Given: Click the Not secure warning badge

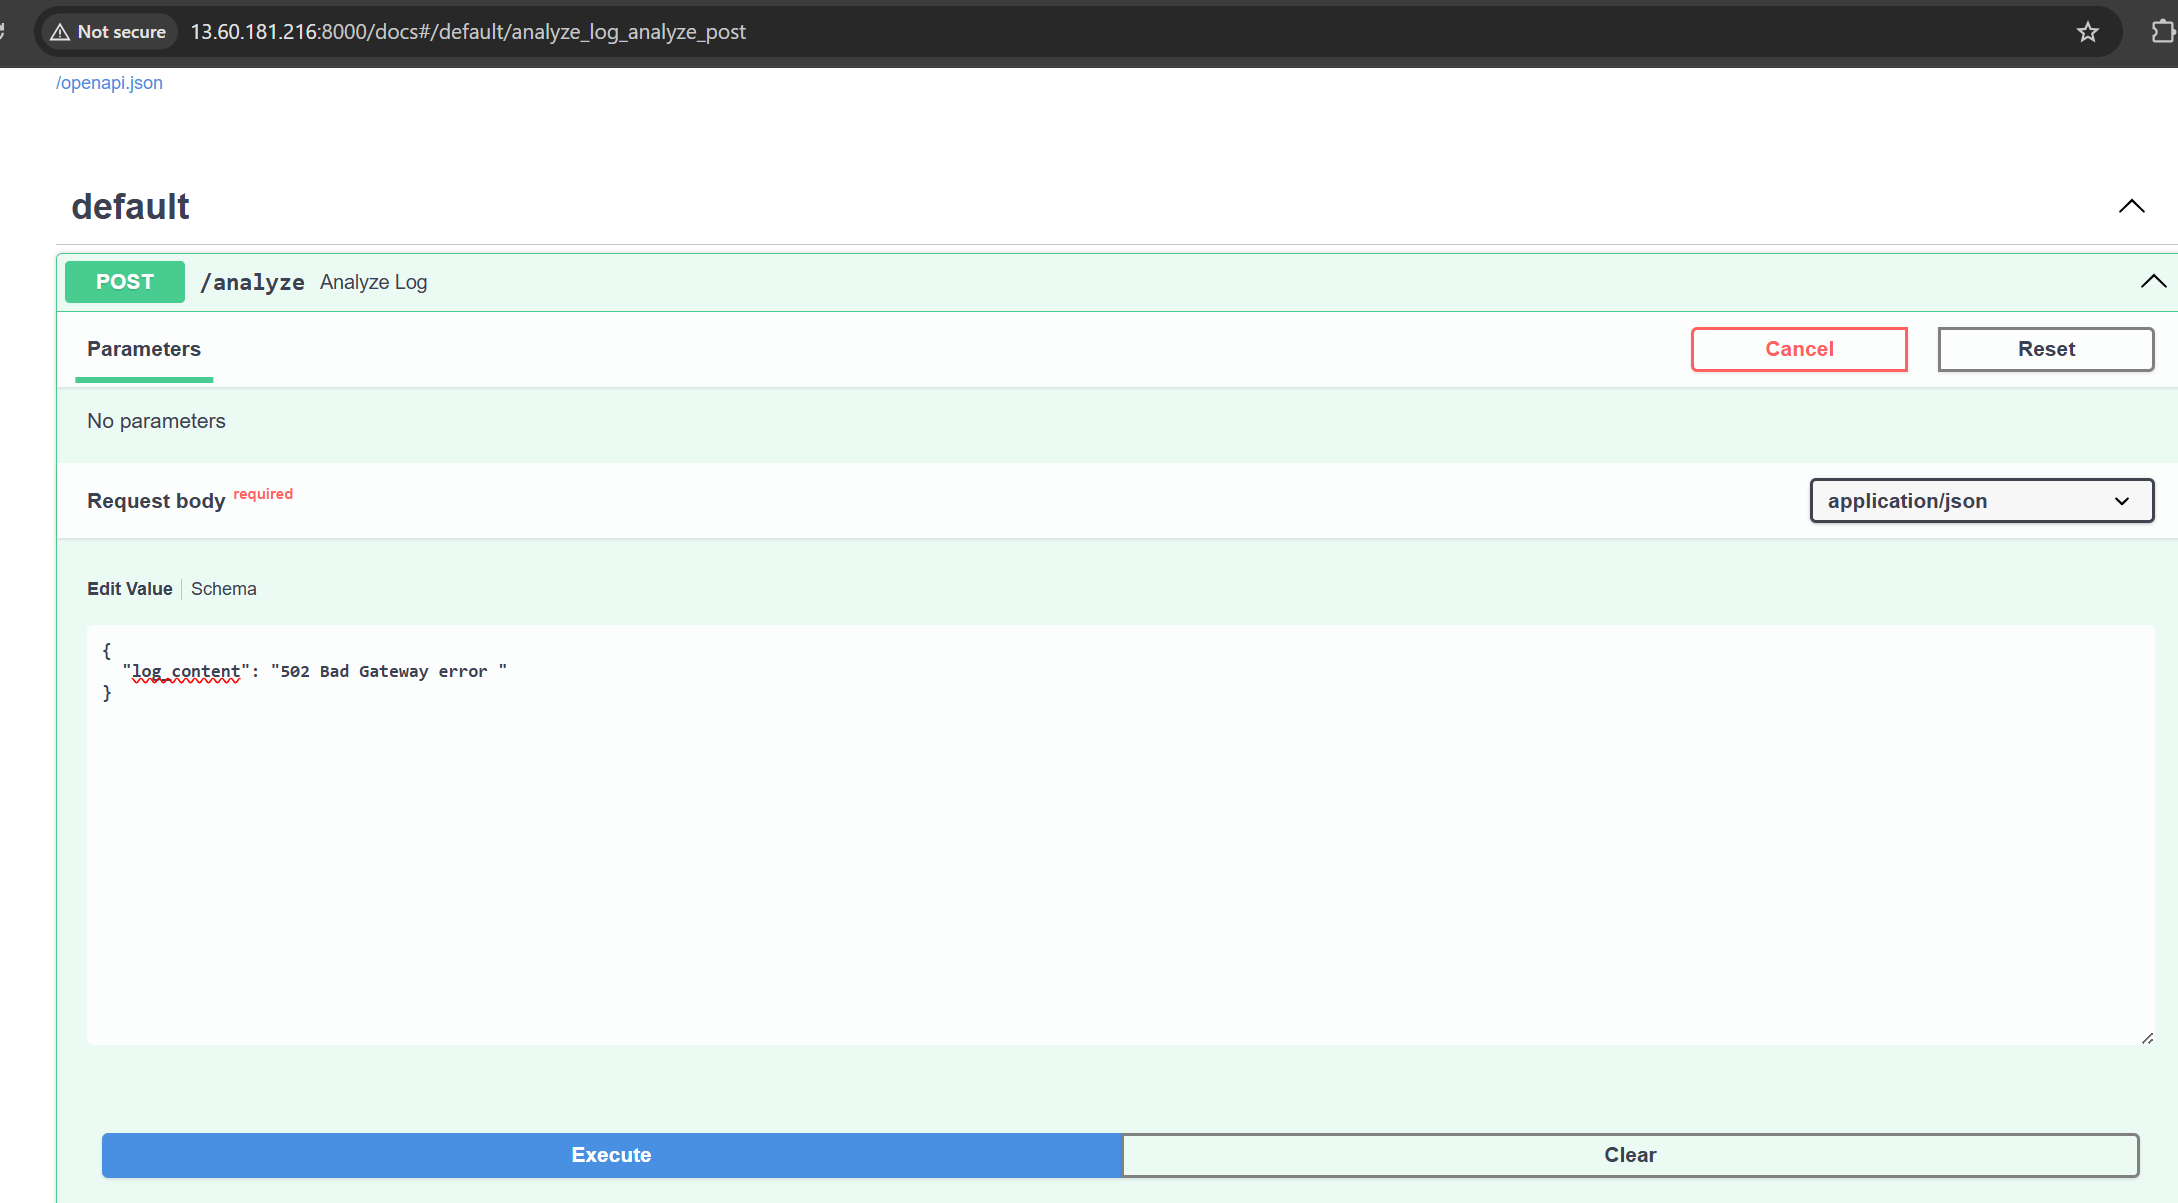Looking at the screenshot, I should click(x=109, y=32).
